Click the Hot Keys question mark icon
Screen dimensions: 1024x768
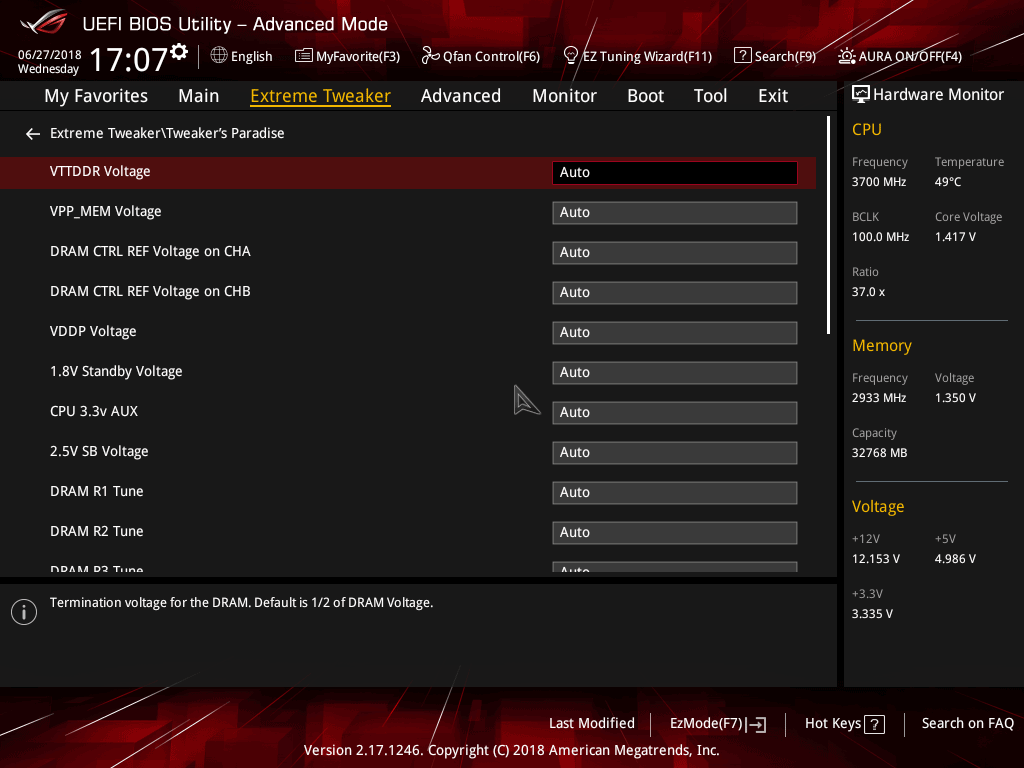pyautogui.click(x=874, y=724)
